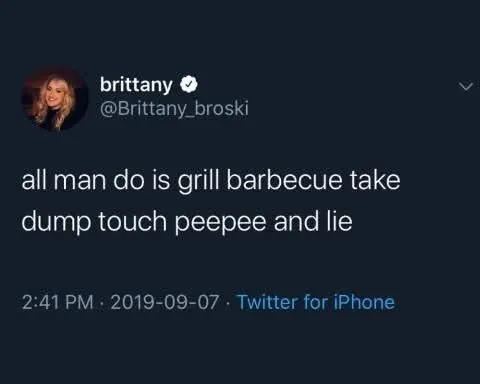Click the word and in the tweet
The image size is (480, 384).
pos(296,220)
